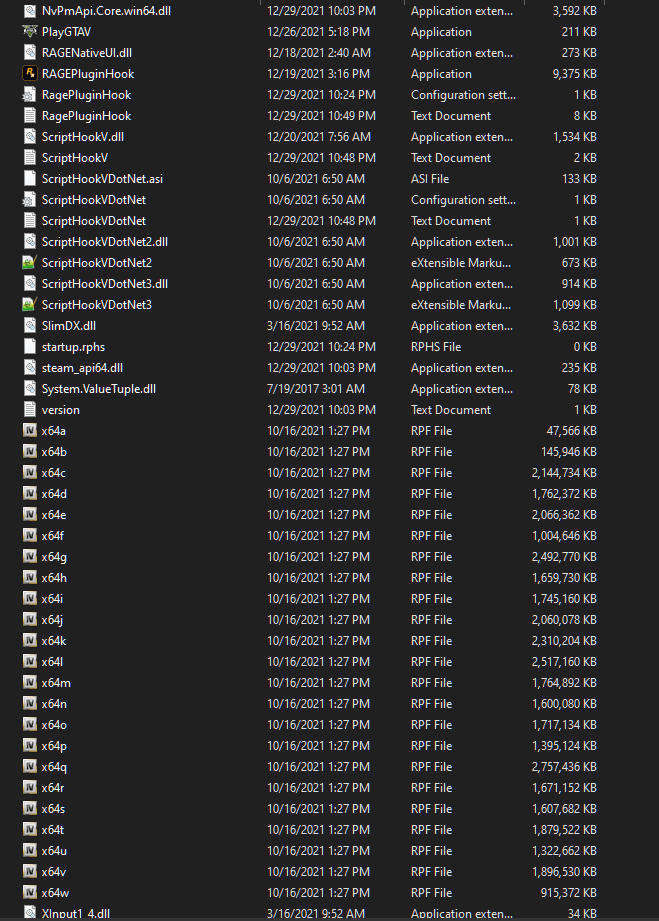Select the file named x64l
This screenshot has width=659, height=921.
coord(52,661)
